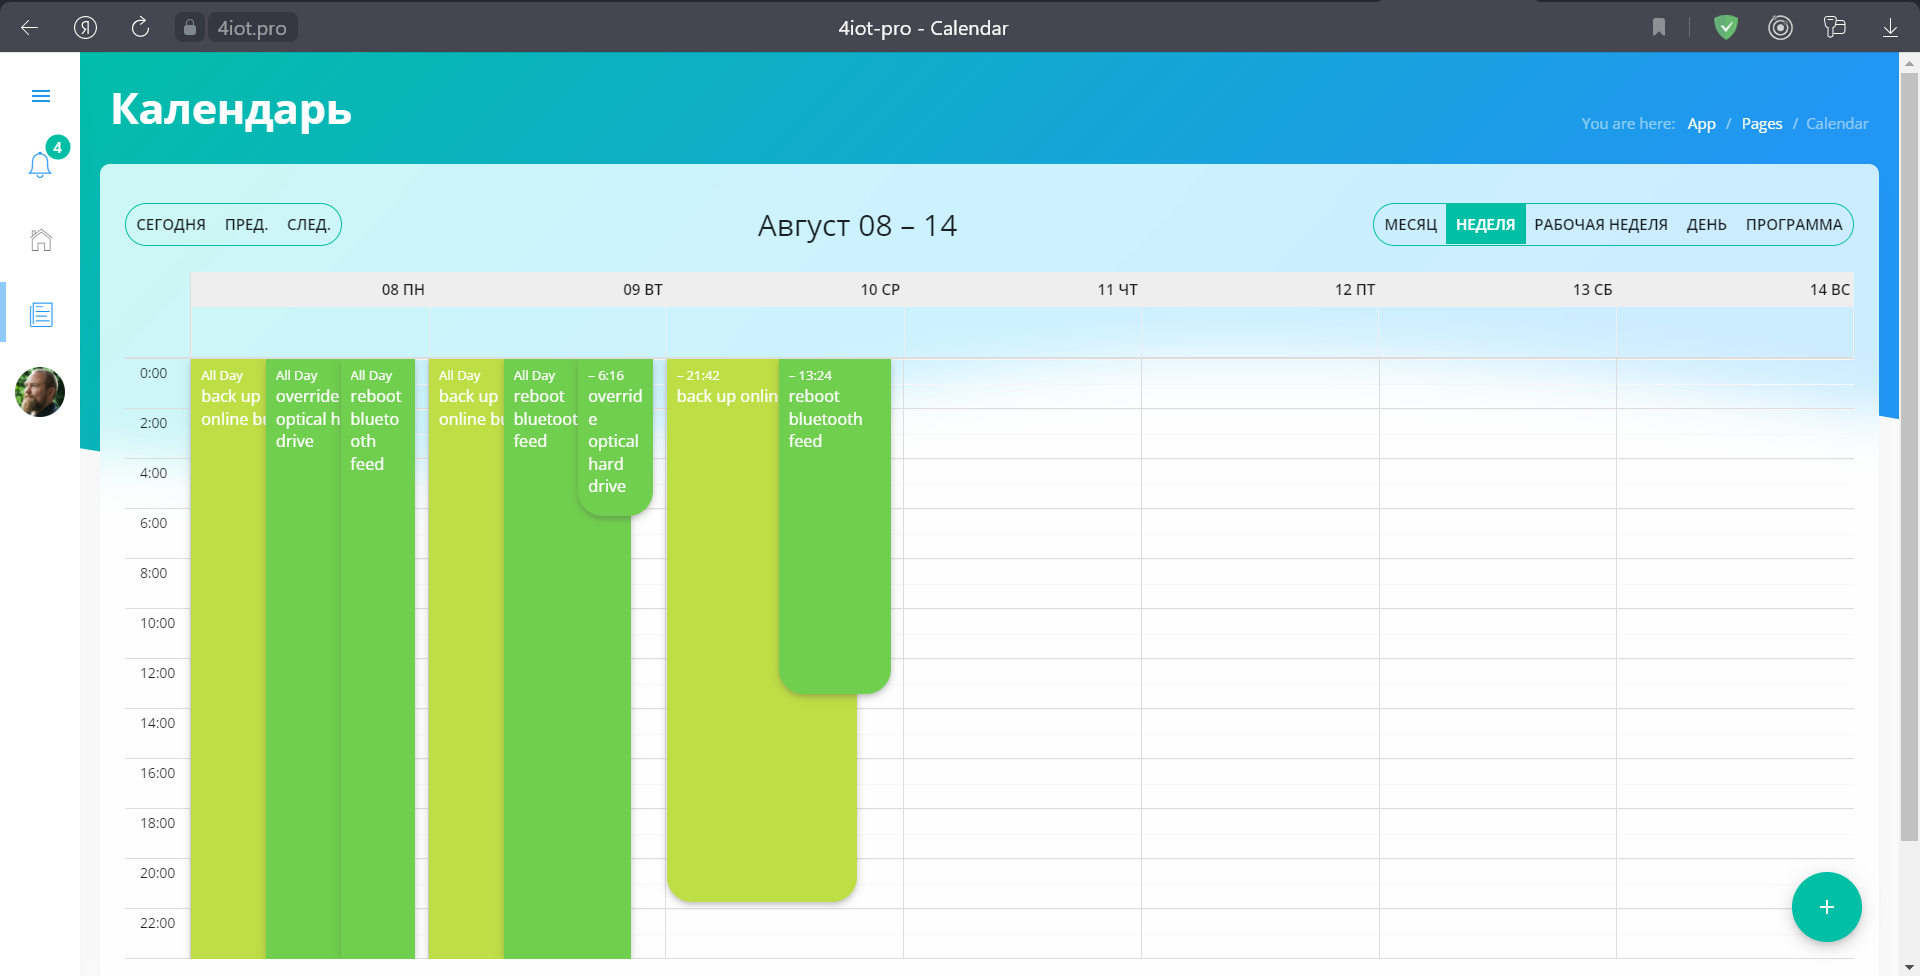Go to previous week with ПРЕД.
The height and width of the screenshot is (976, 1920).
point(246,225)
